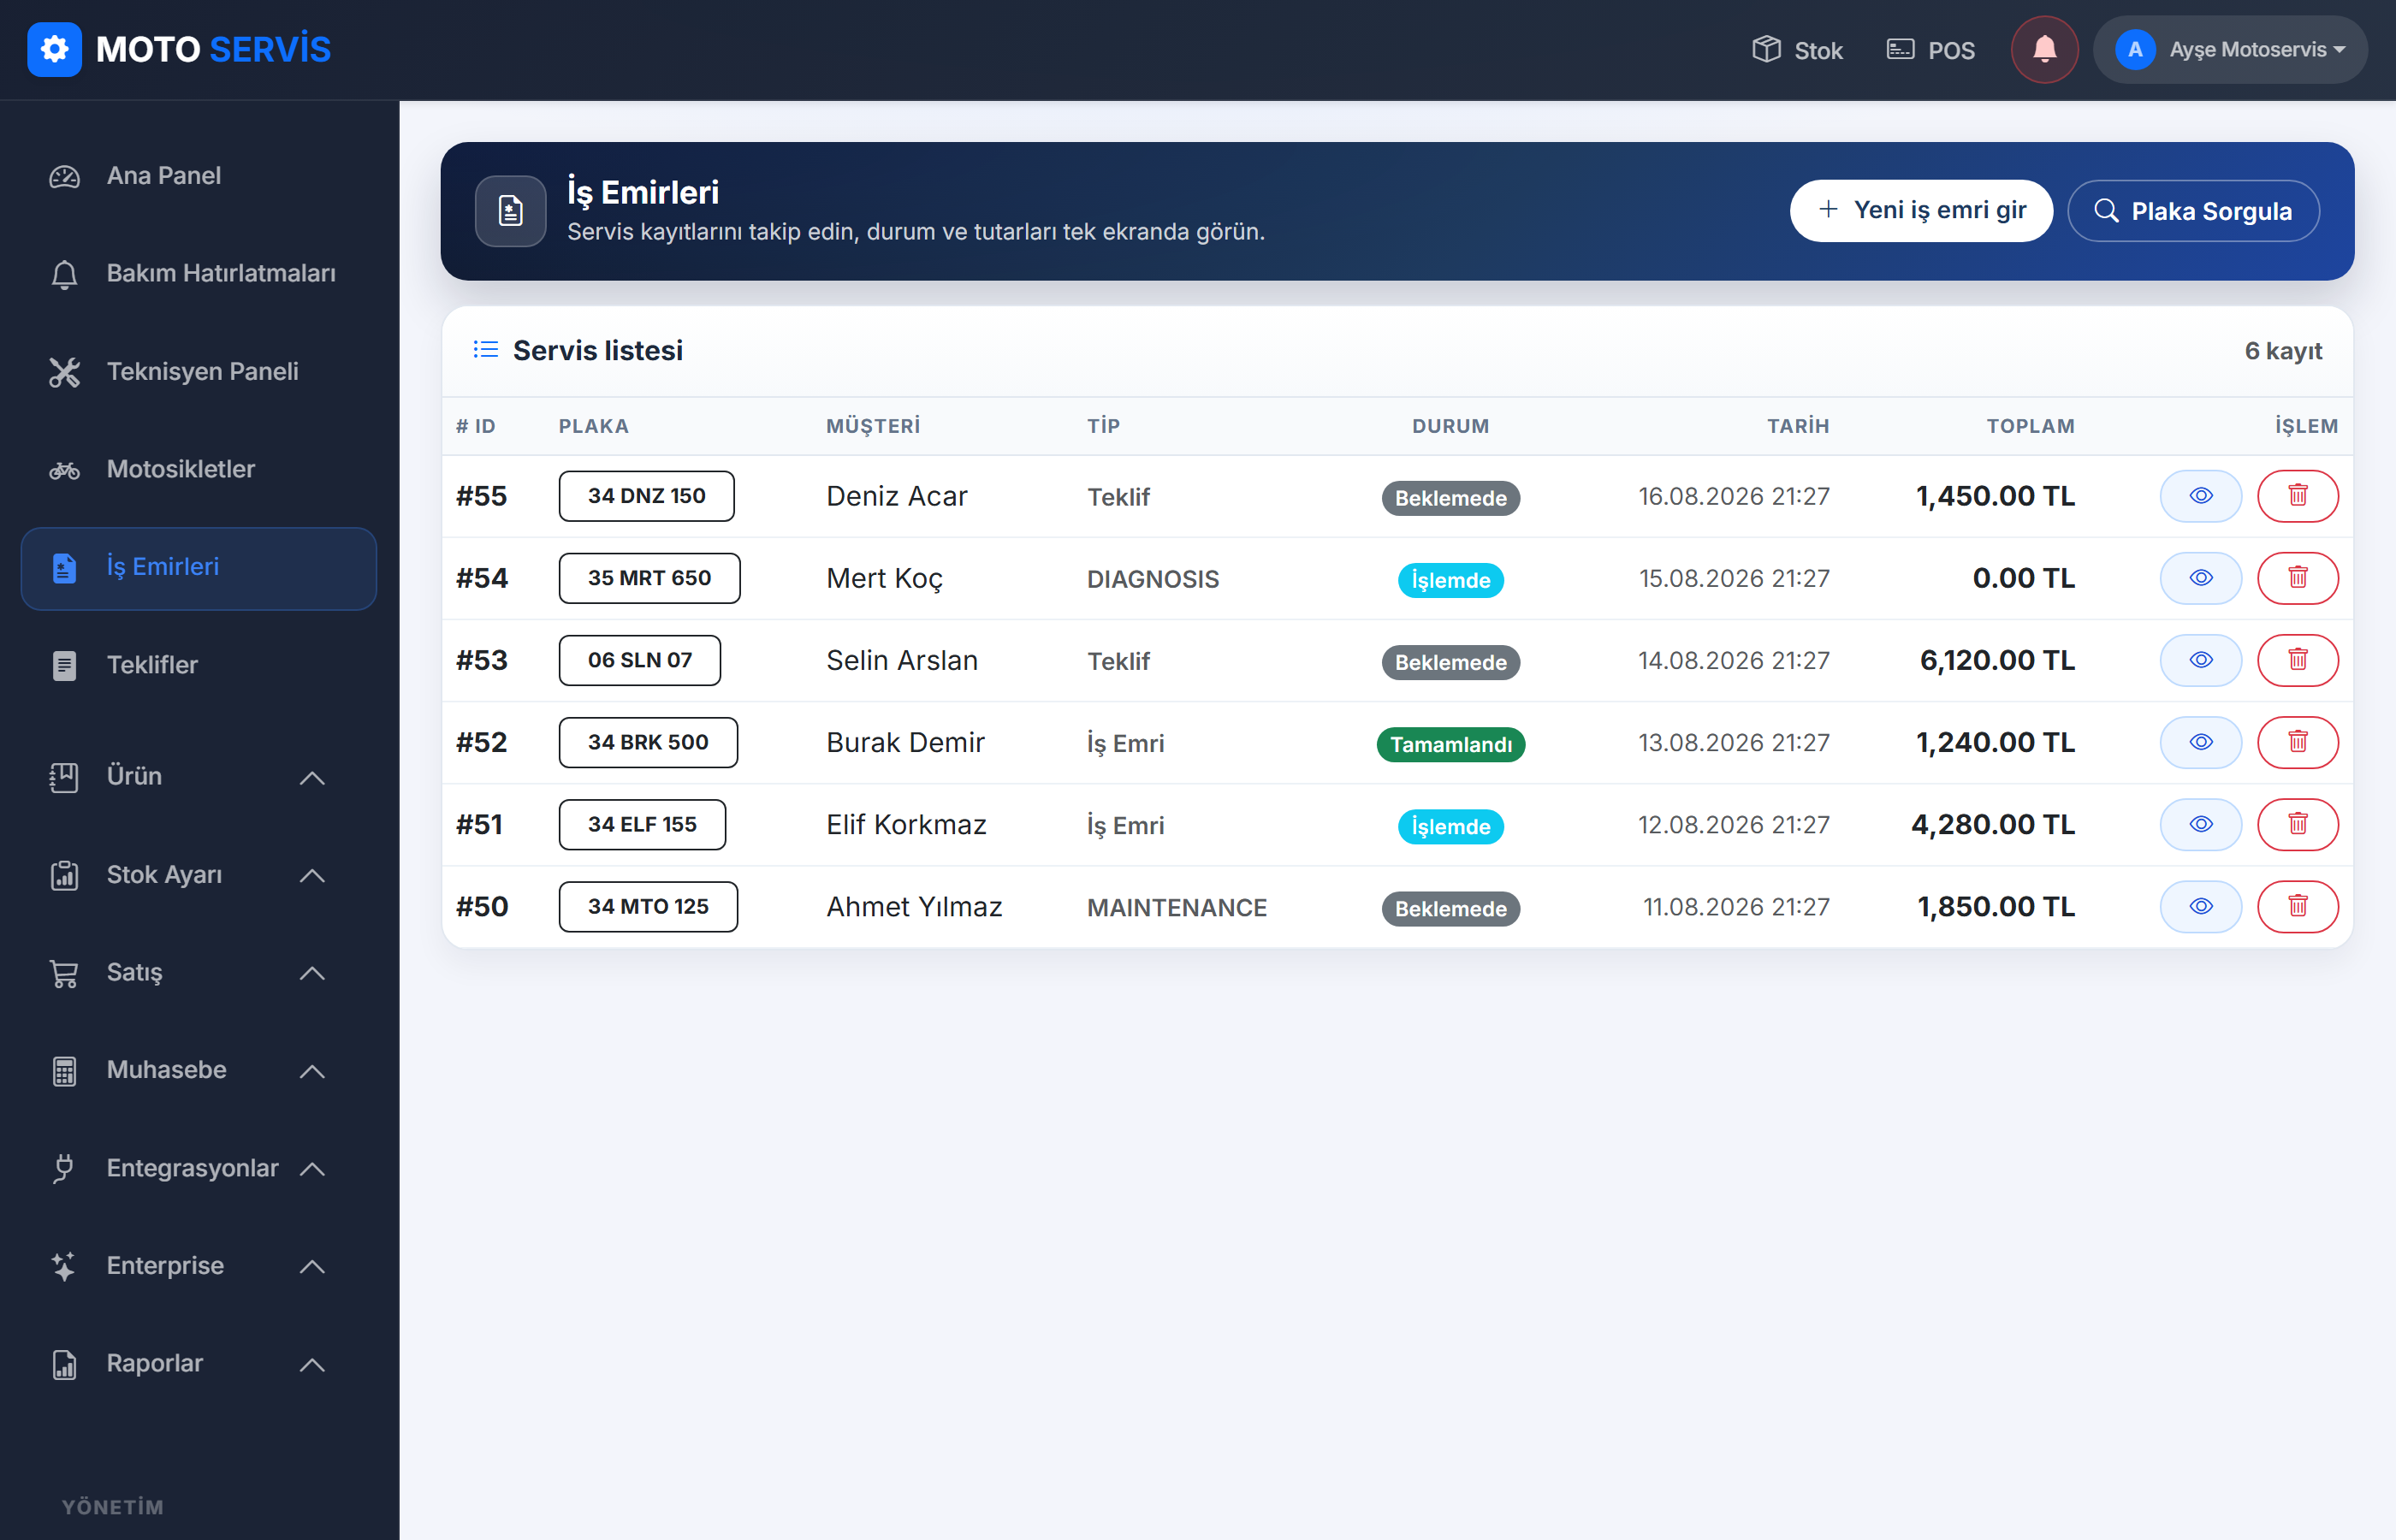Viewport: 2396px width, 1540px height.
Task: View order #50 with eye button
Action: coord(2200,906)
